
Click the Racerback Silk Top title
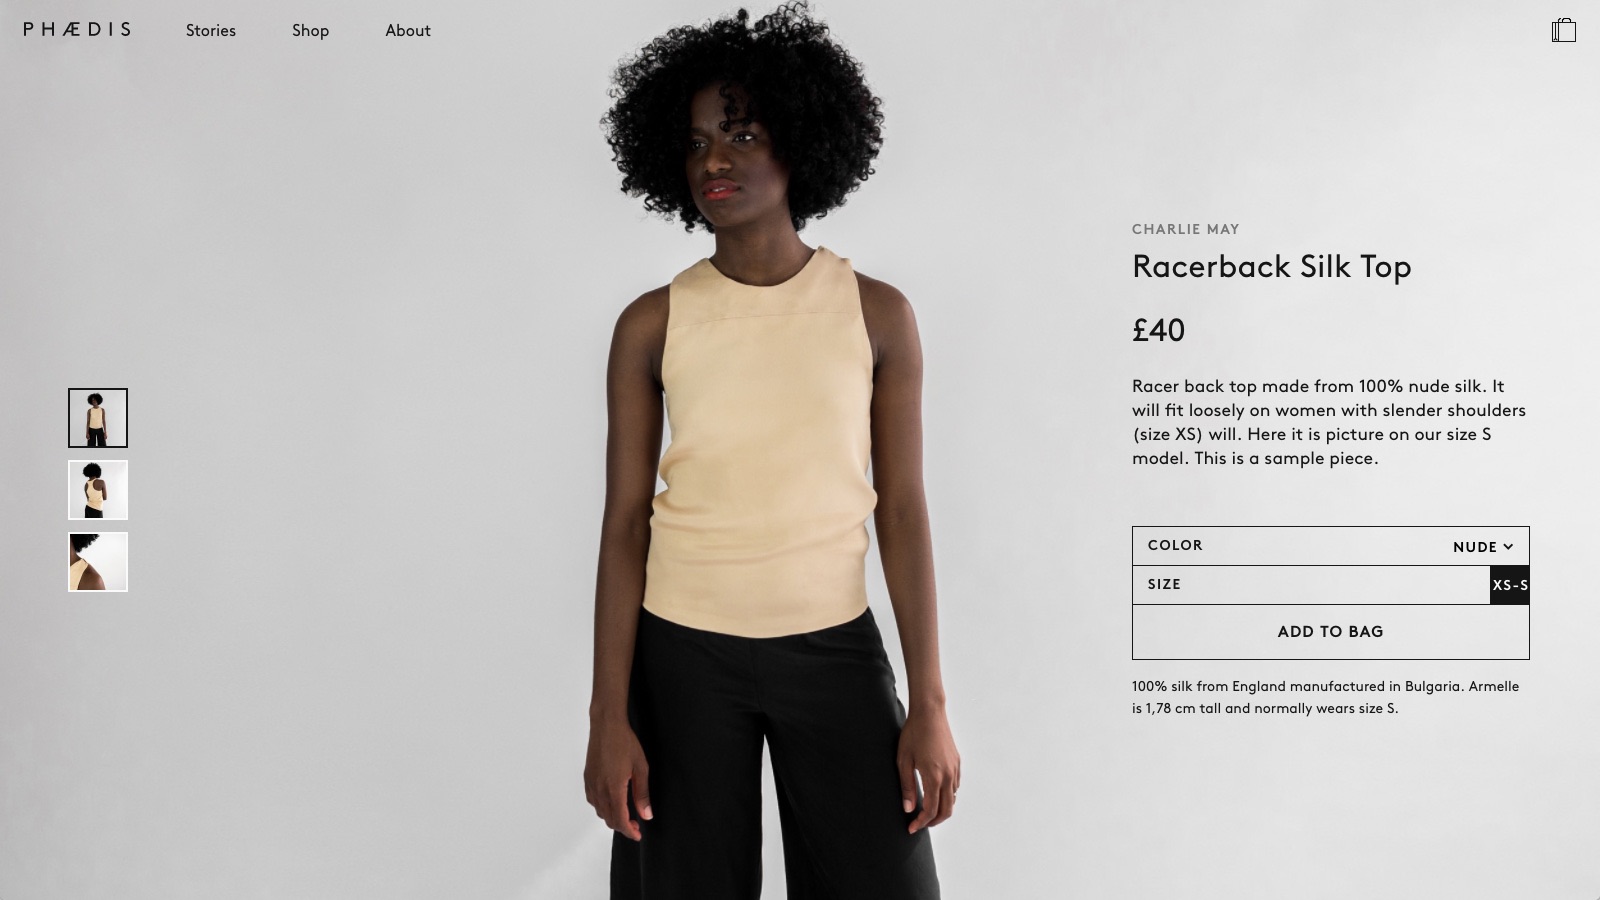(1272, 267)
